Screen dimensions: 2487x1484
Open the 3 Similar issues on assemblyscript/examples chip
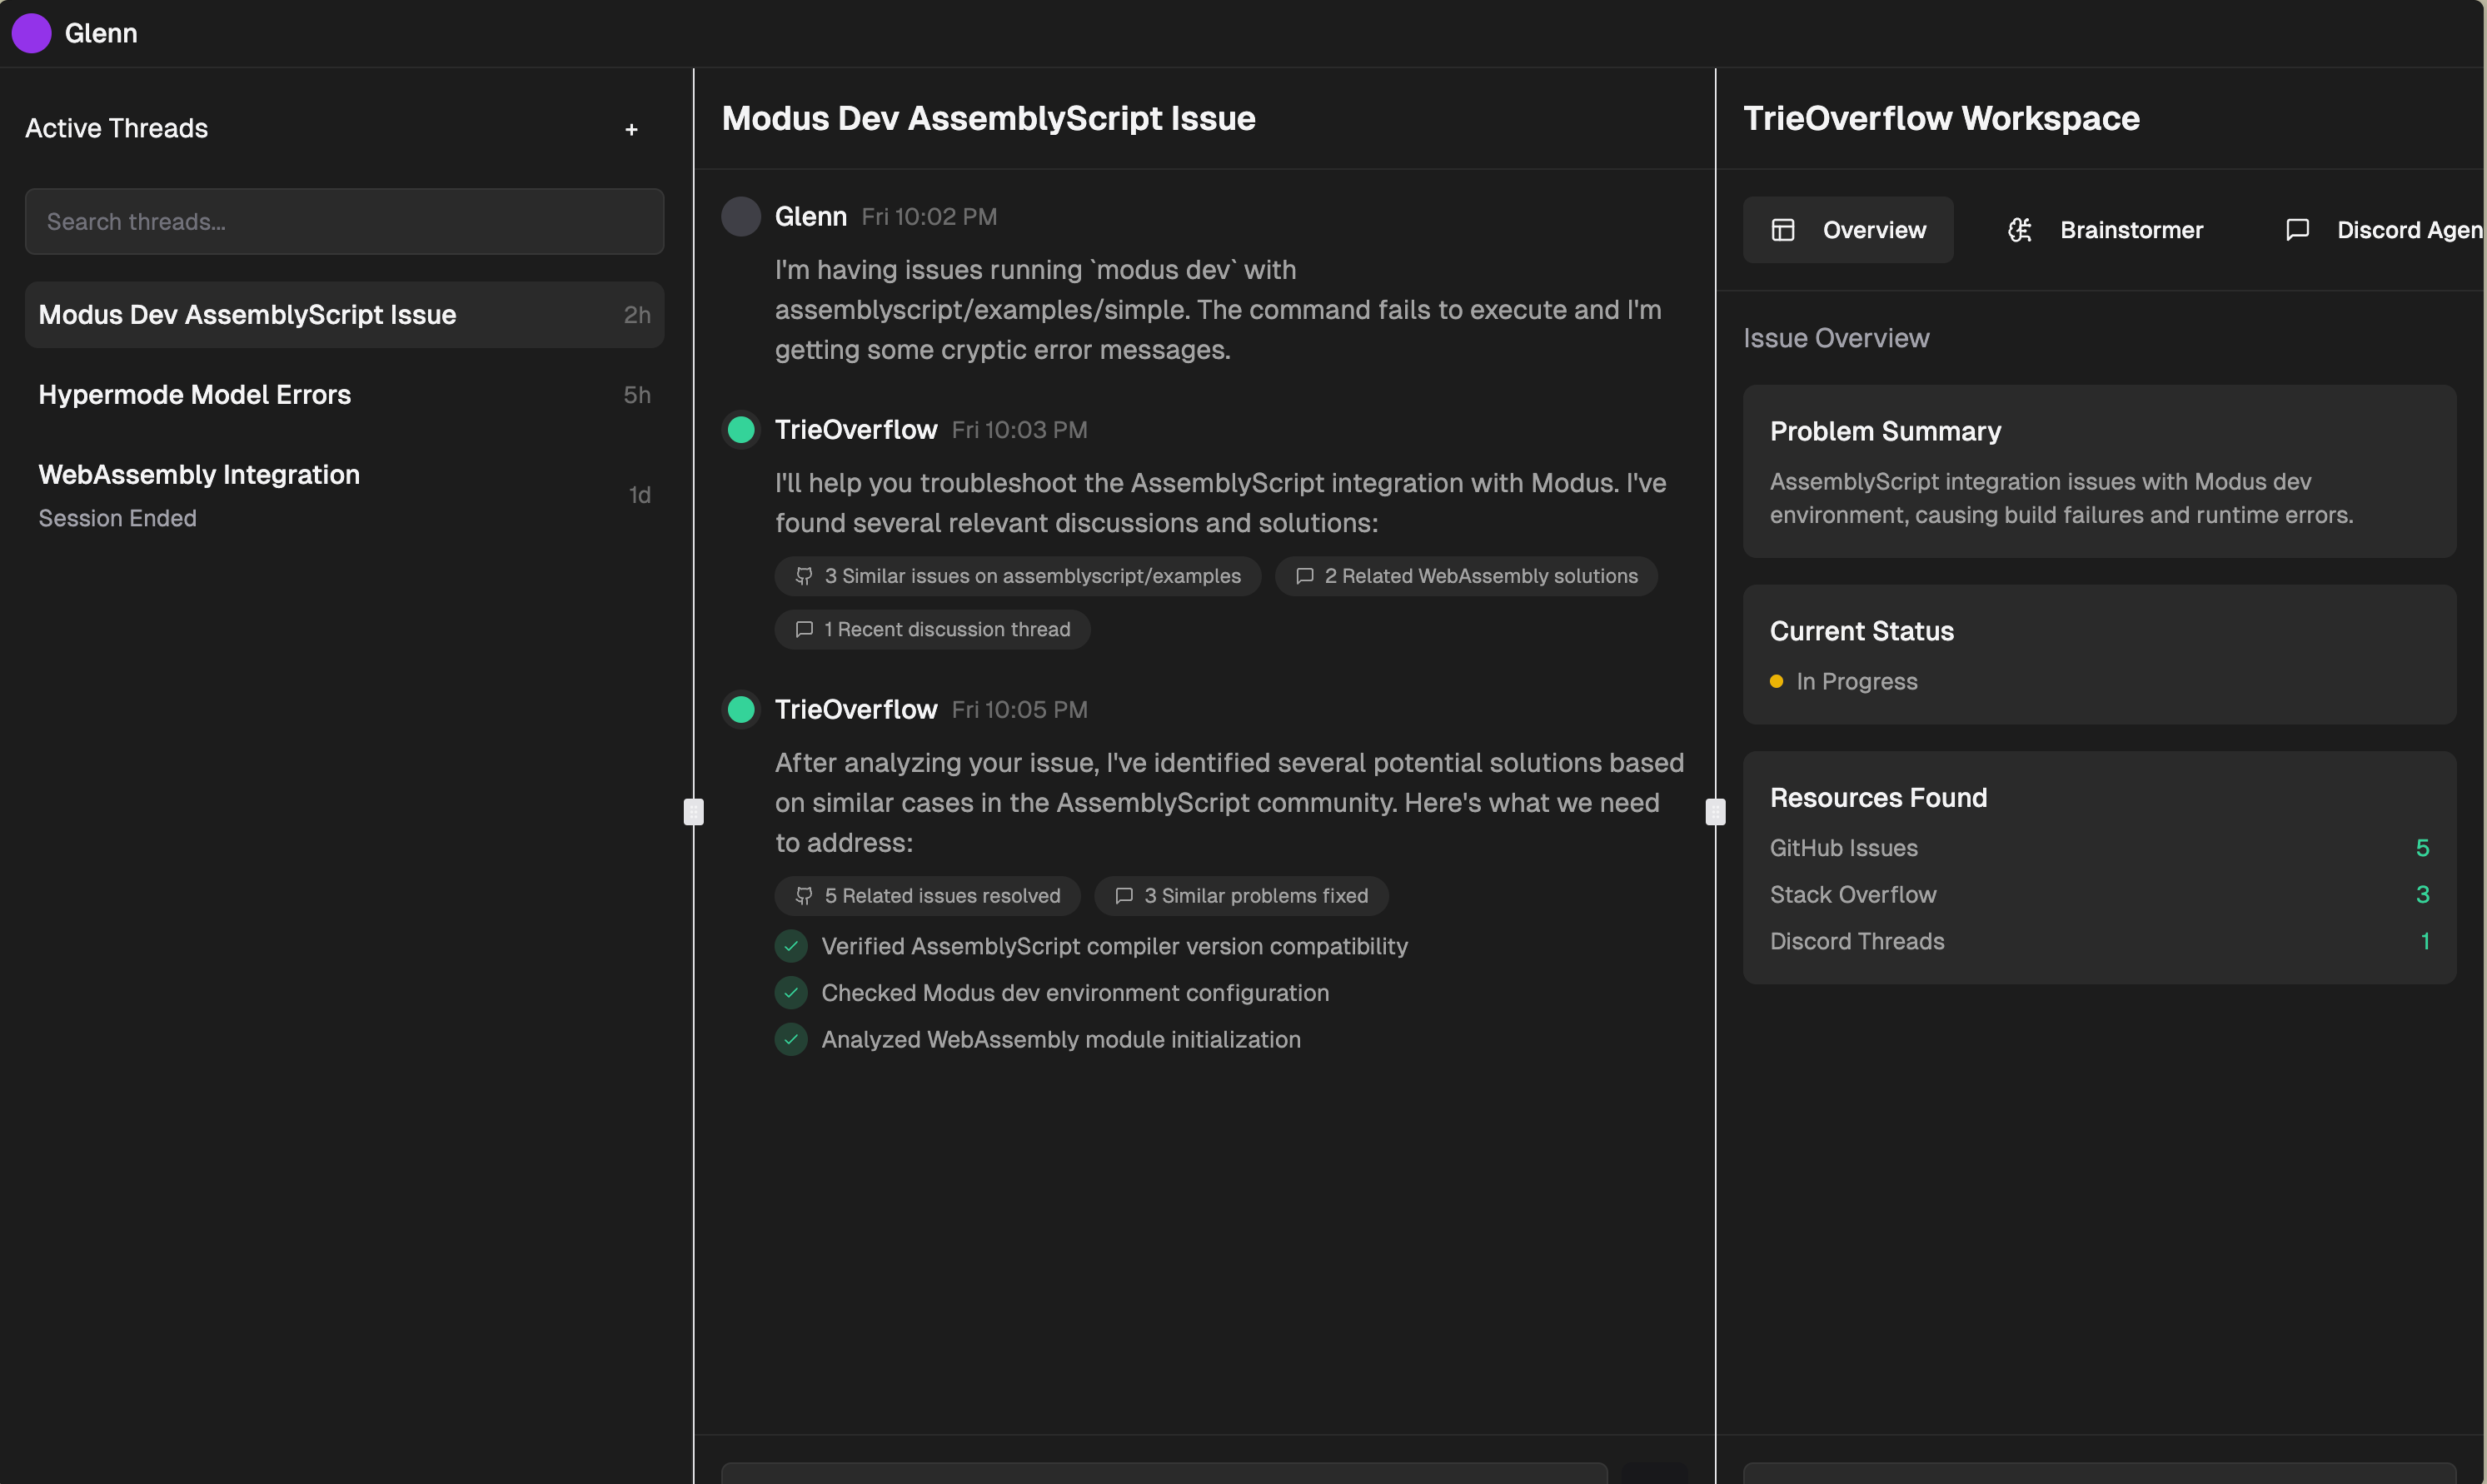[x=1017, y=576]
